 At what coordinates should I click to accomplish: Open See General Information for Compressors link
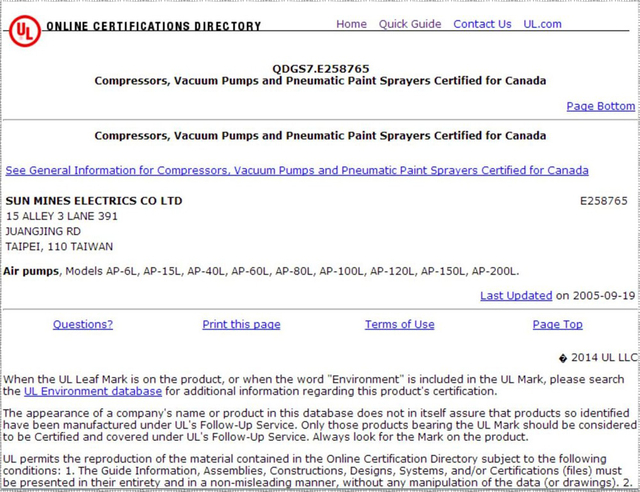coord(297,171)
